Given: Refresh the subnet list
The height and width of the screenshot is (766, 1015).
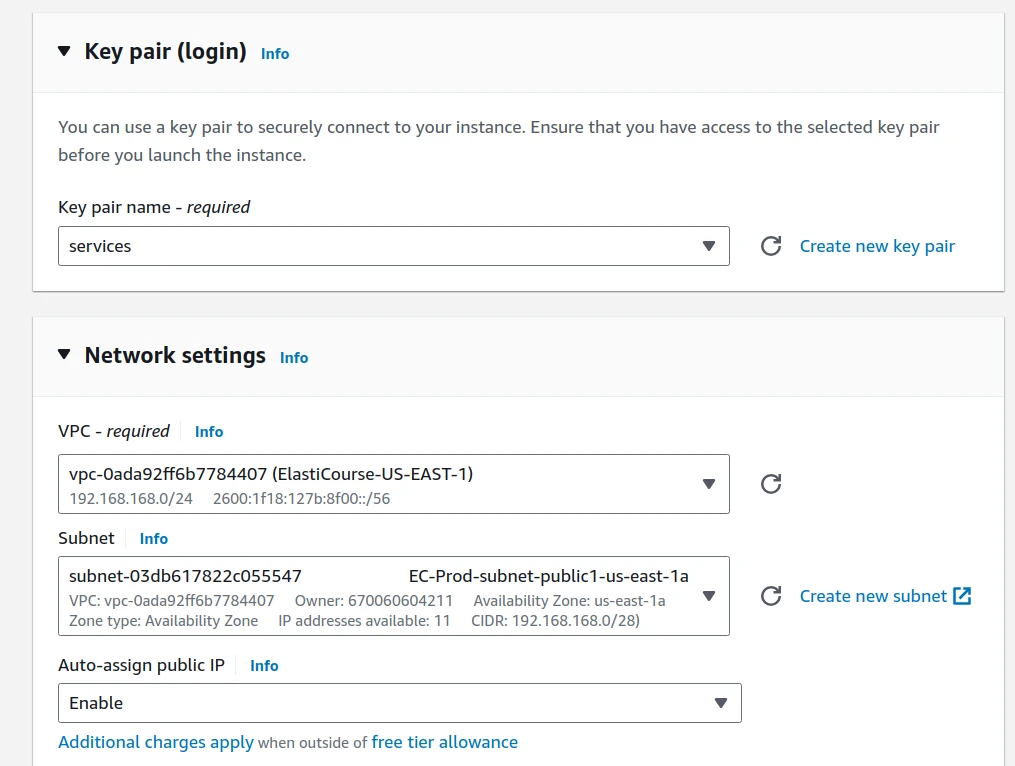Looking at the screenshot, I should 770,596.
